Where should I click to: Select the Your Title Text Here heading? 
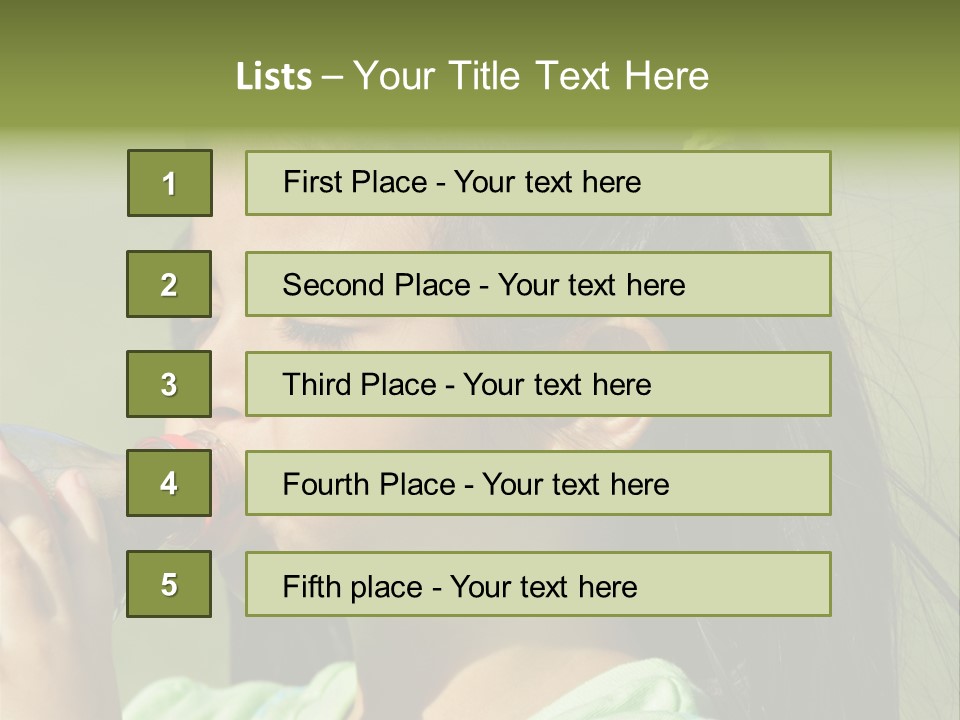[x=531, y=76]
